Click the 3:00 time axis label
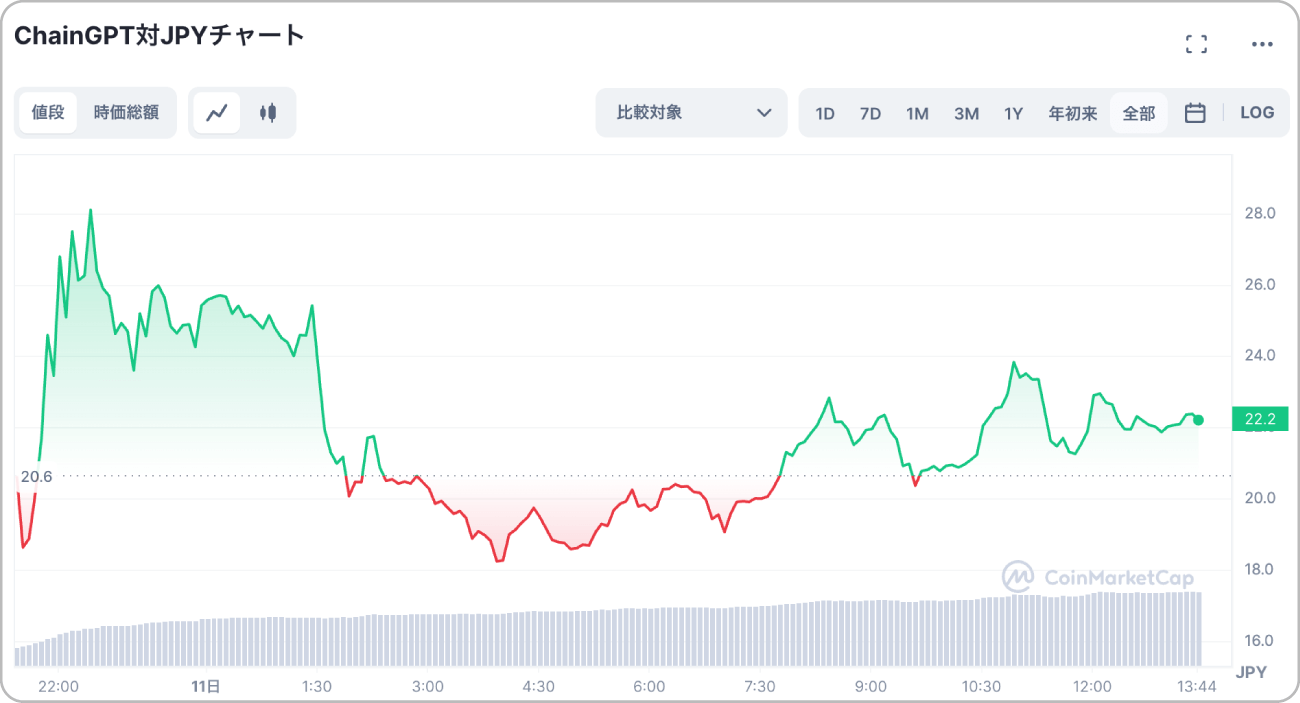1300x703 pixels. (x=428, y=687)
